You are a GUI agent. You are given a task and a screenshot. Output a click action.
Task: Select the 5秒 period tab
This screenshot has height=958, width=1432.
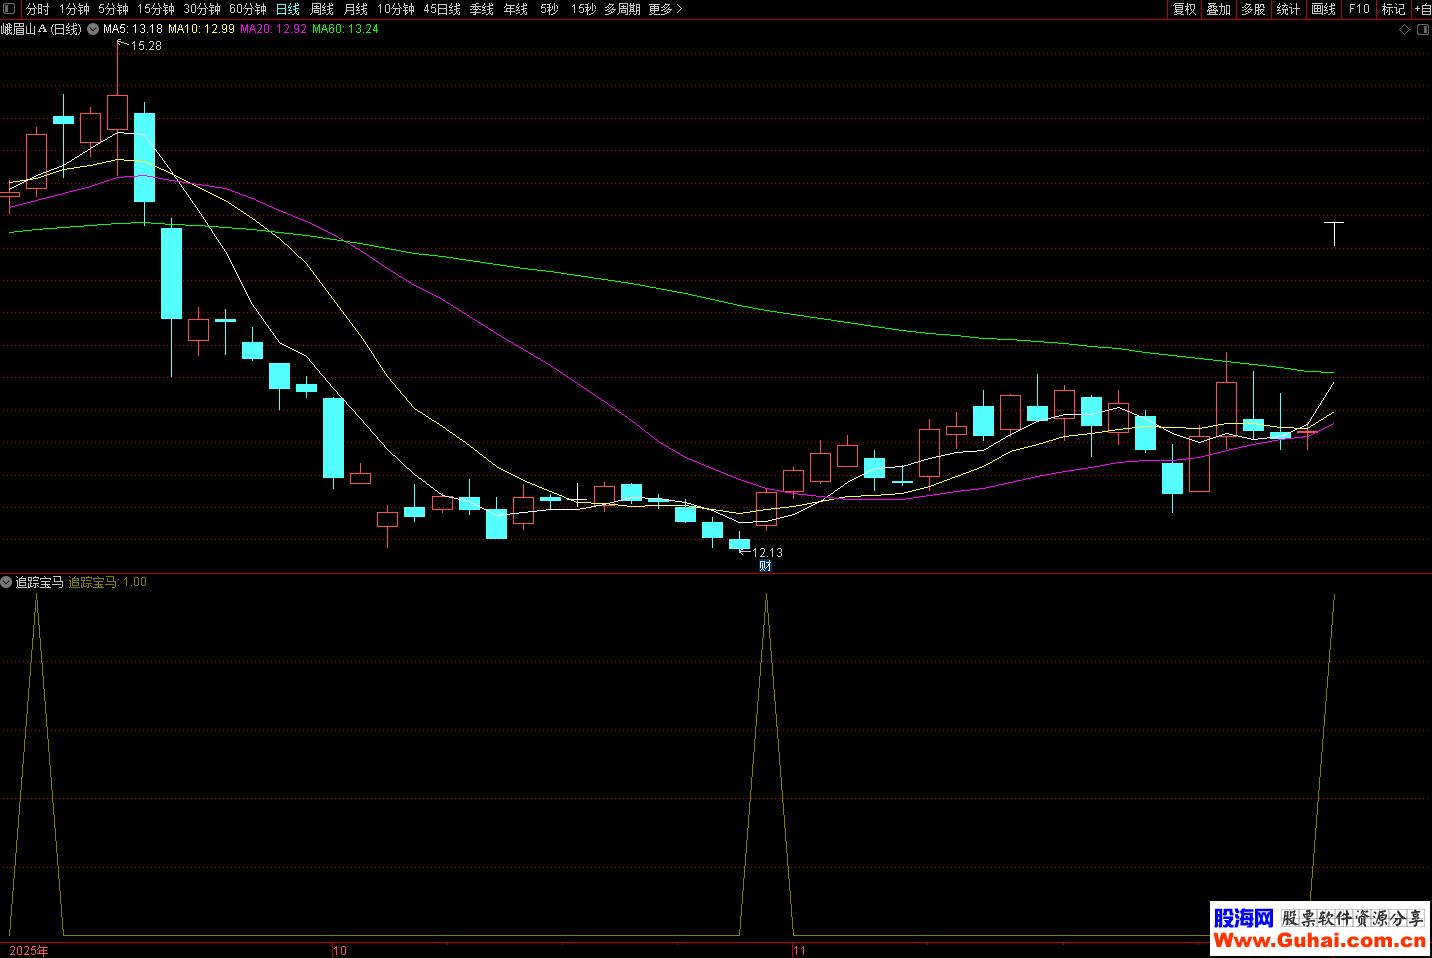point(549,9)
